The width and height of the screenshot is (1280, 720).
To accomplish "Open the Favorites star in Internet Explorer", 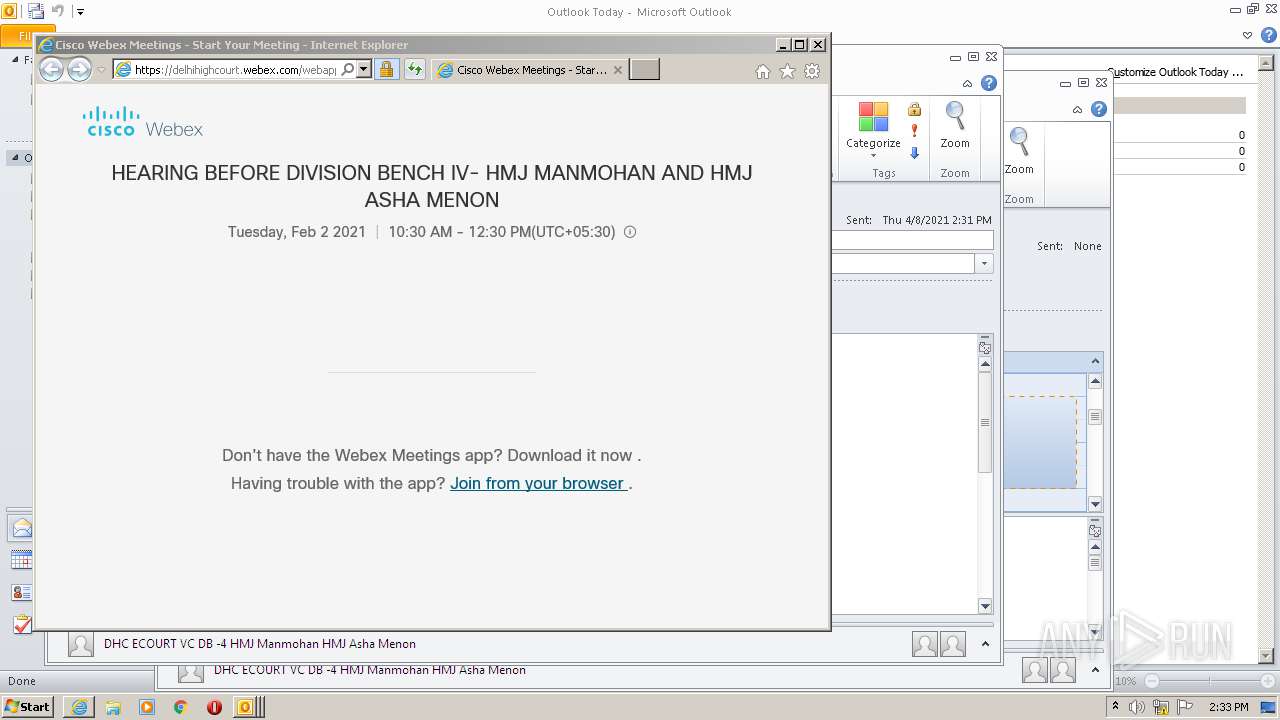I will (787, 71).
